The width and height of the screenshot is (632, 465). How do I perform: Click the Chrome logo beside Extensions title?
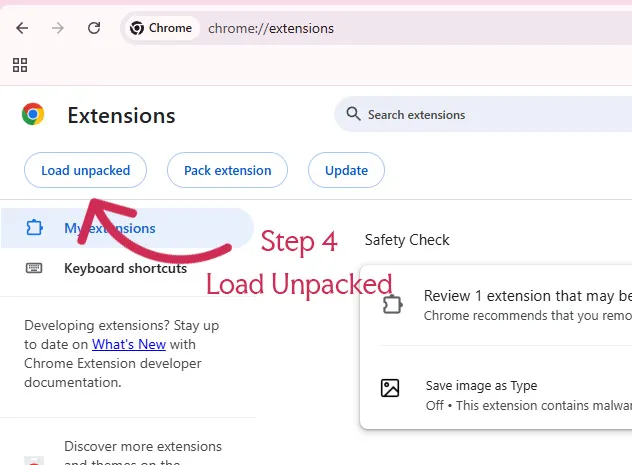(33, 114)
